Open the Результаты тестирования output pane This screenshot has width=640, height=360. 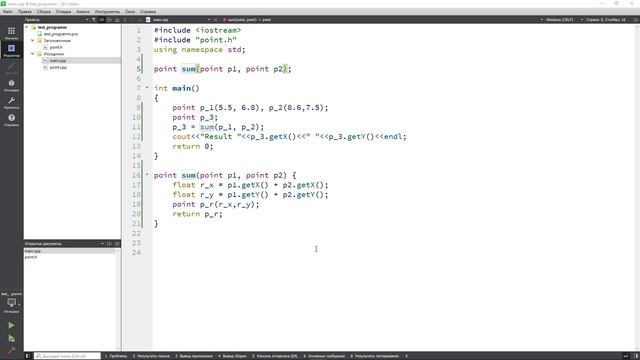pos(374,356)
